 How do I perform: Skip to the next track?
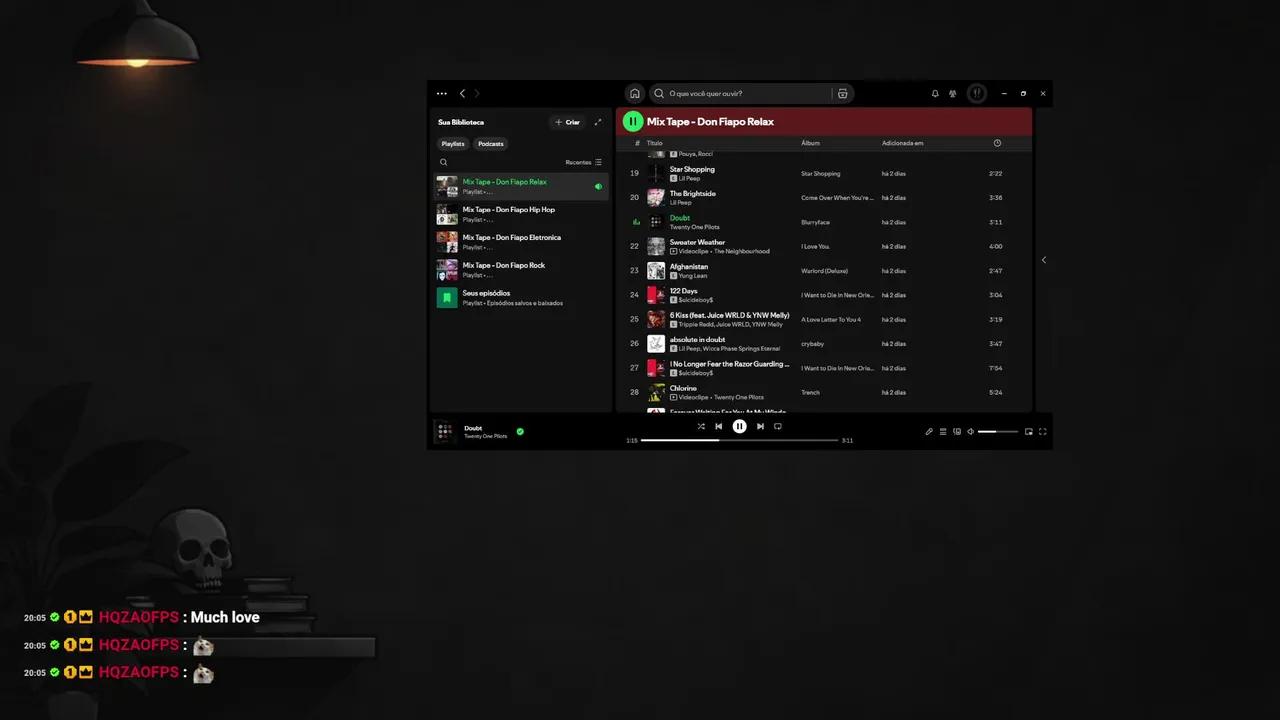pyautogui.click(x=760, y=426)
